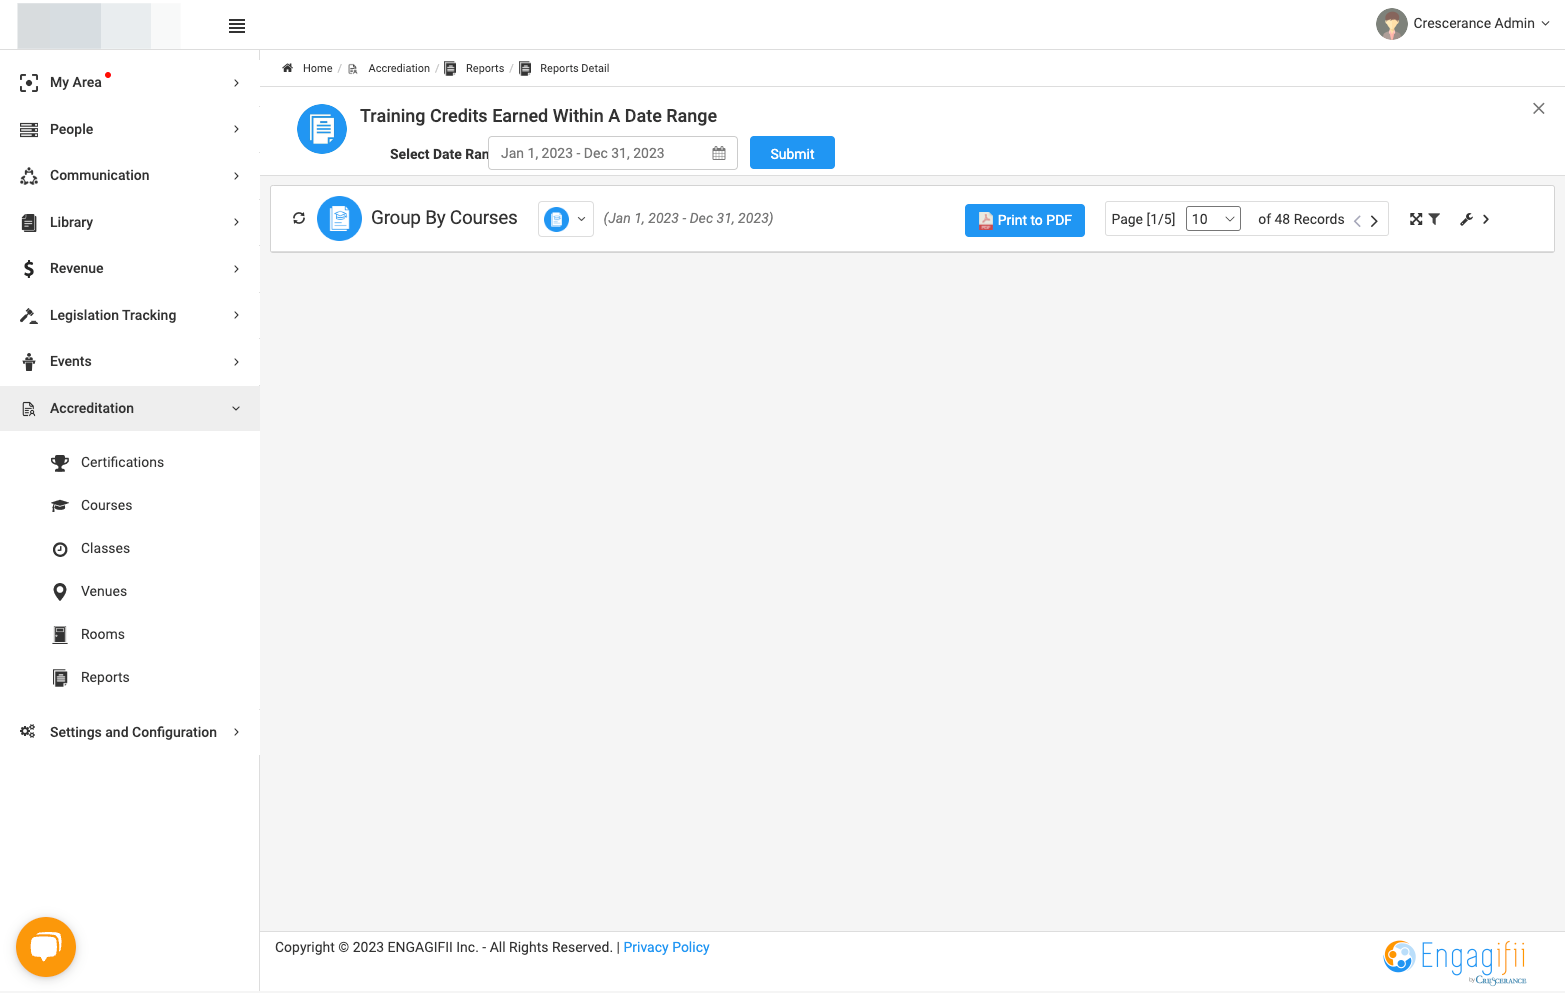Click the refresh icon beside Group By Courses
Viewport: 1565px width, 993px height.
tap(299, 218)
